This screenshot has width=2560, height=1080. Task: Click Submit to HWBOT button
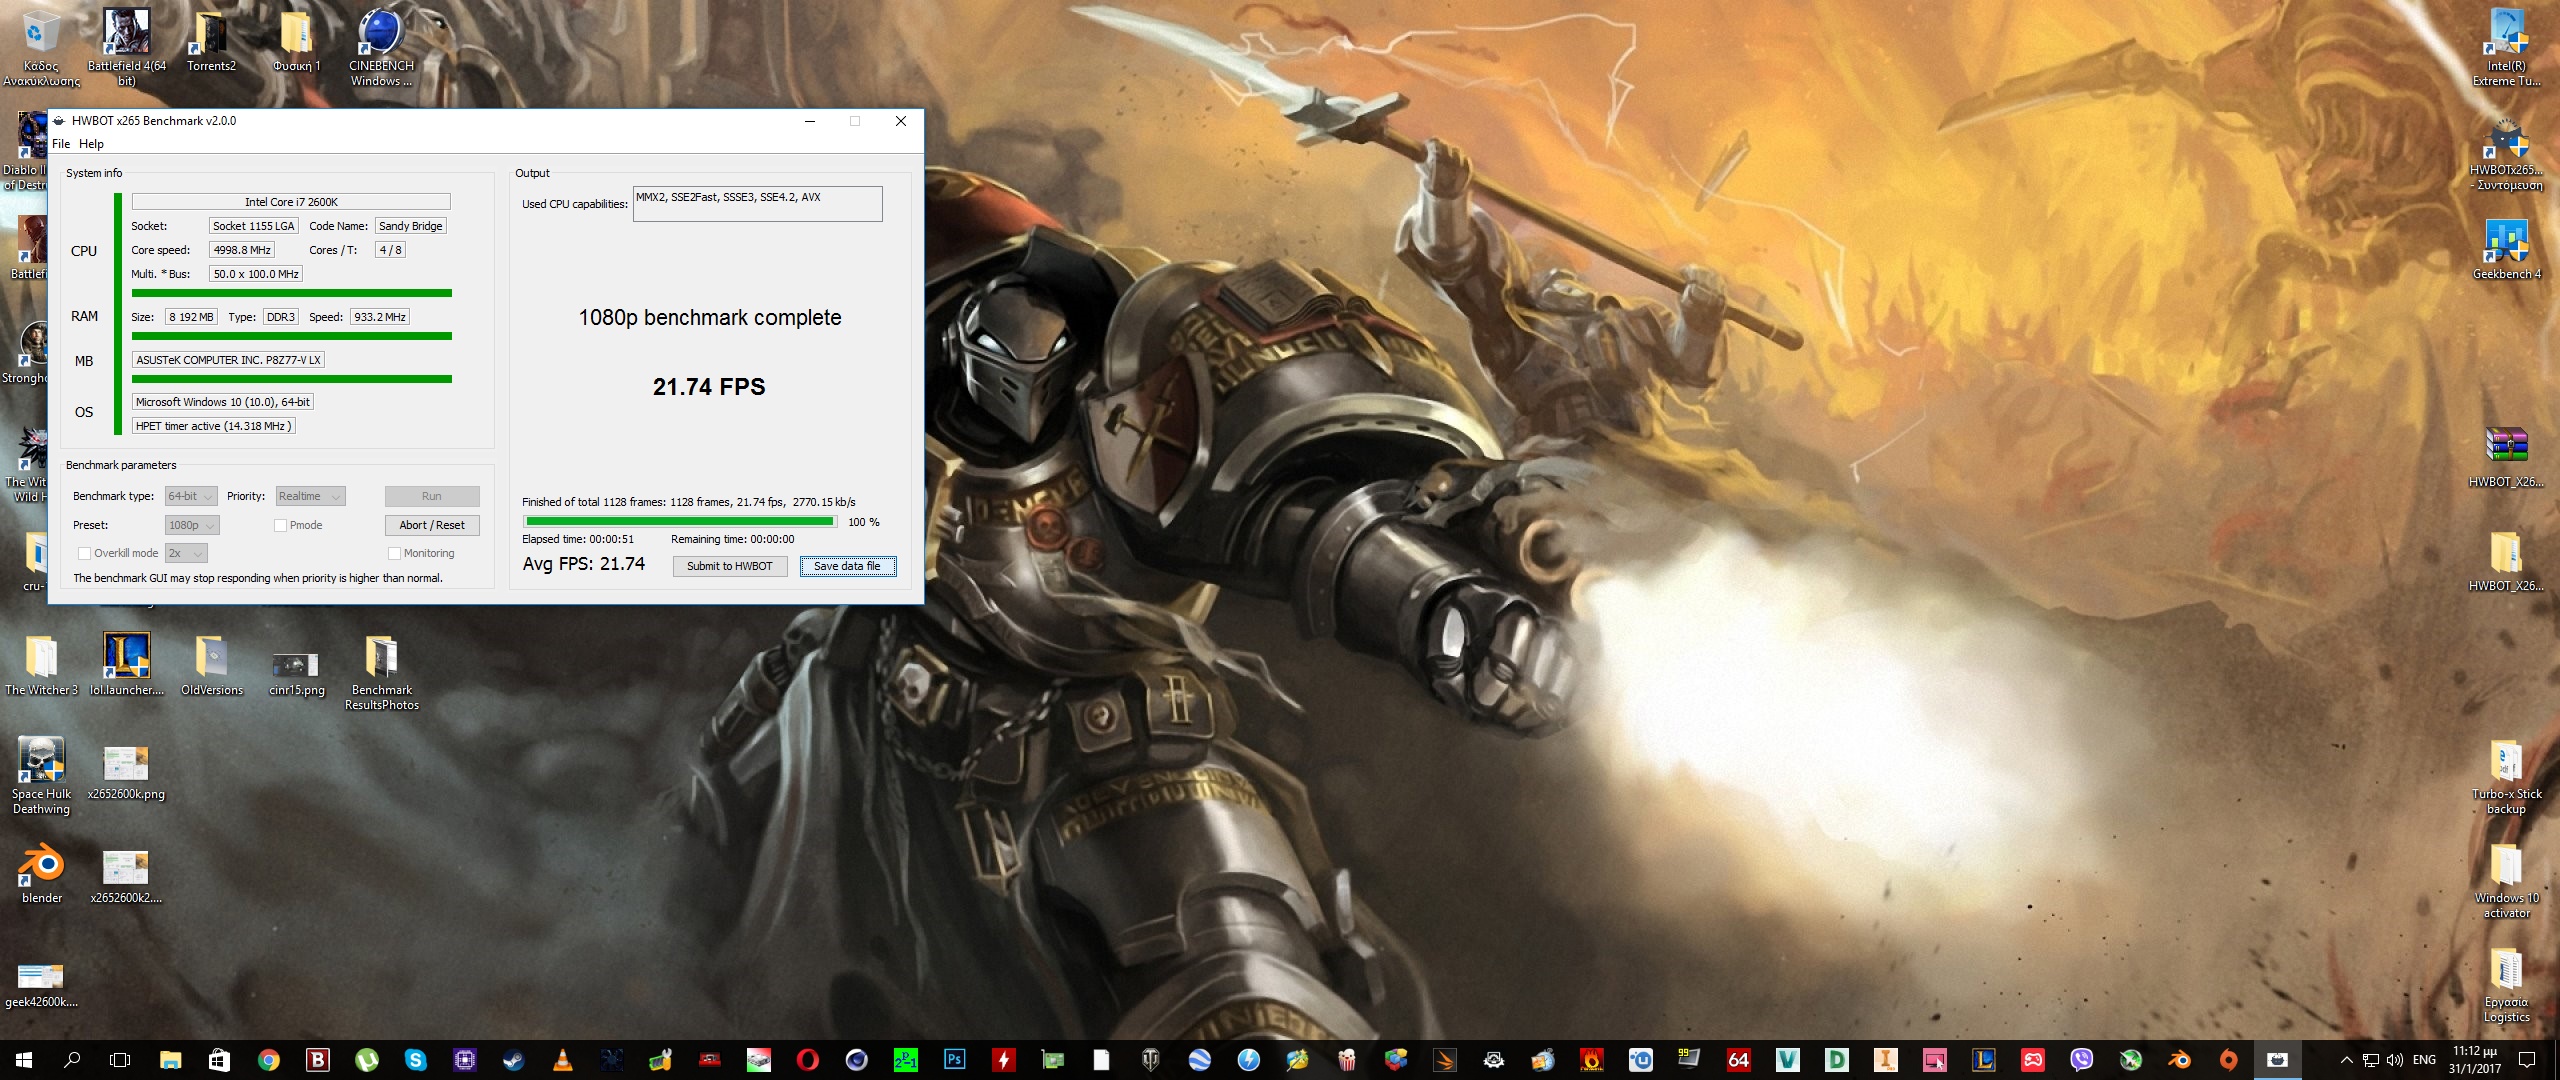tap(729, 566)
